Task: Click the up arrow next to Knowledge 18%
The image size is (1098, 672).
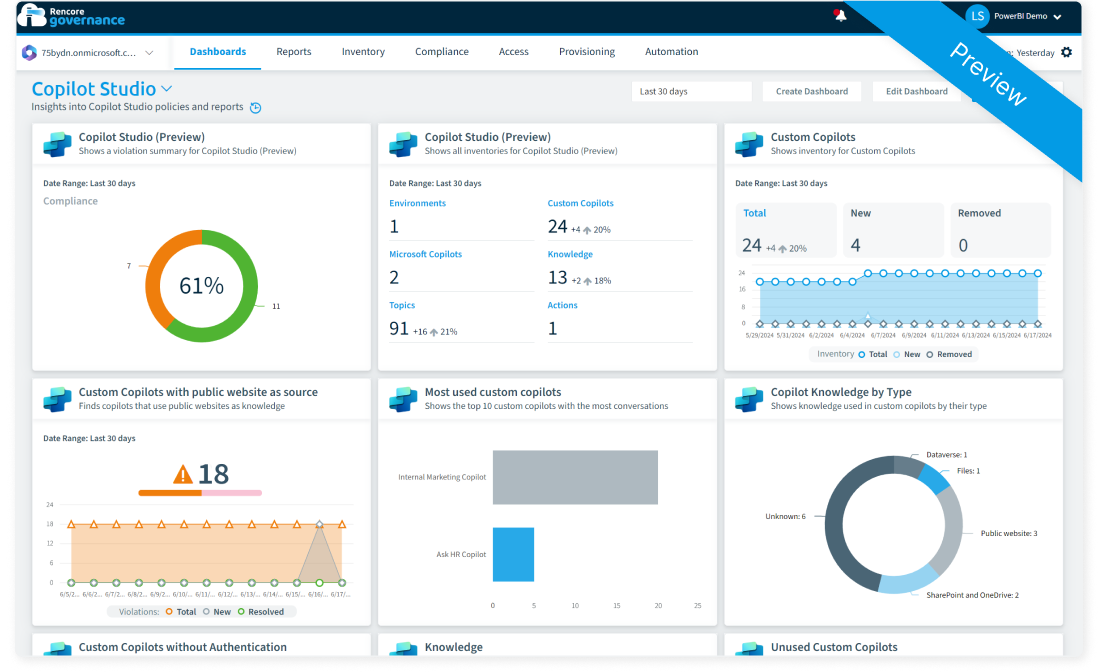Action: (x=588, y=281)
